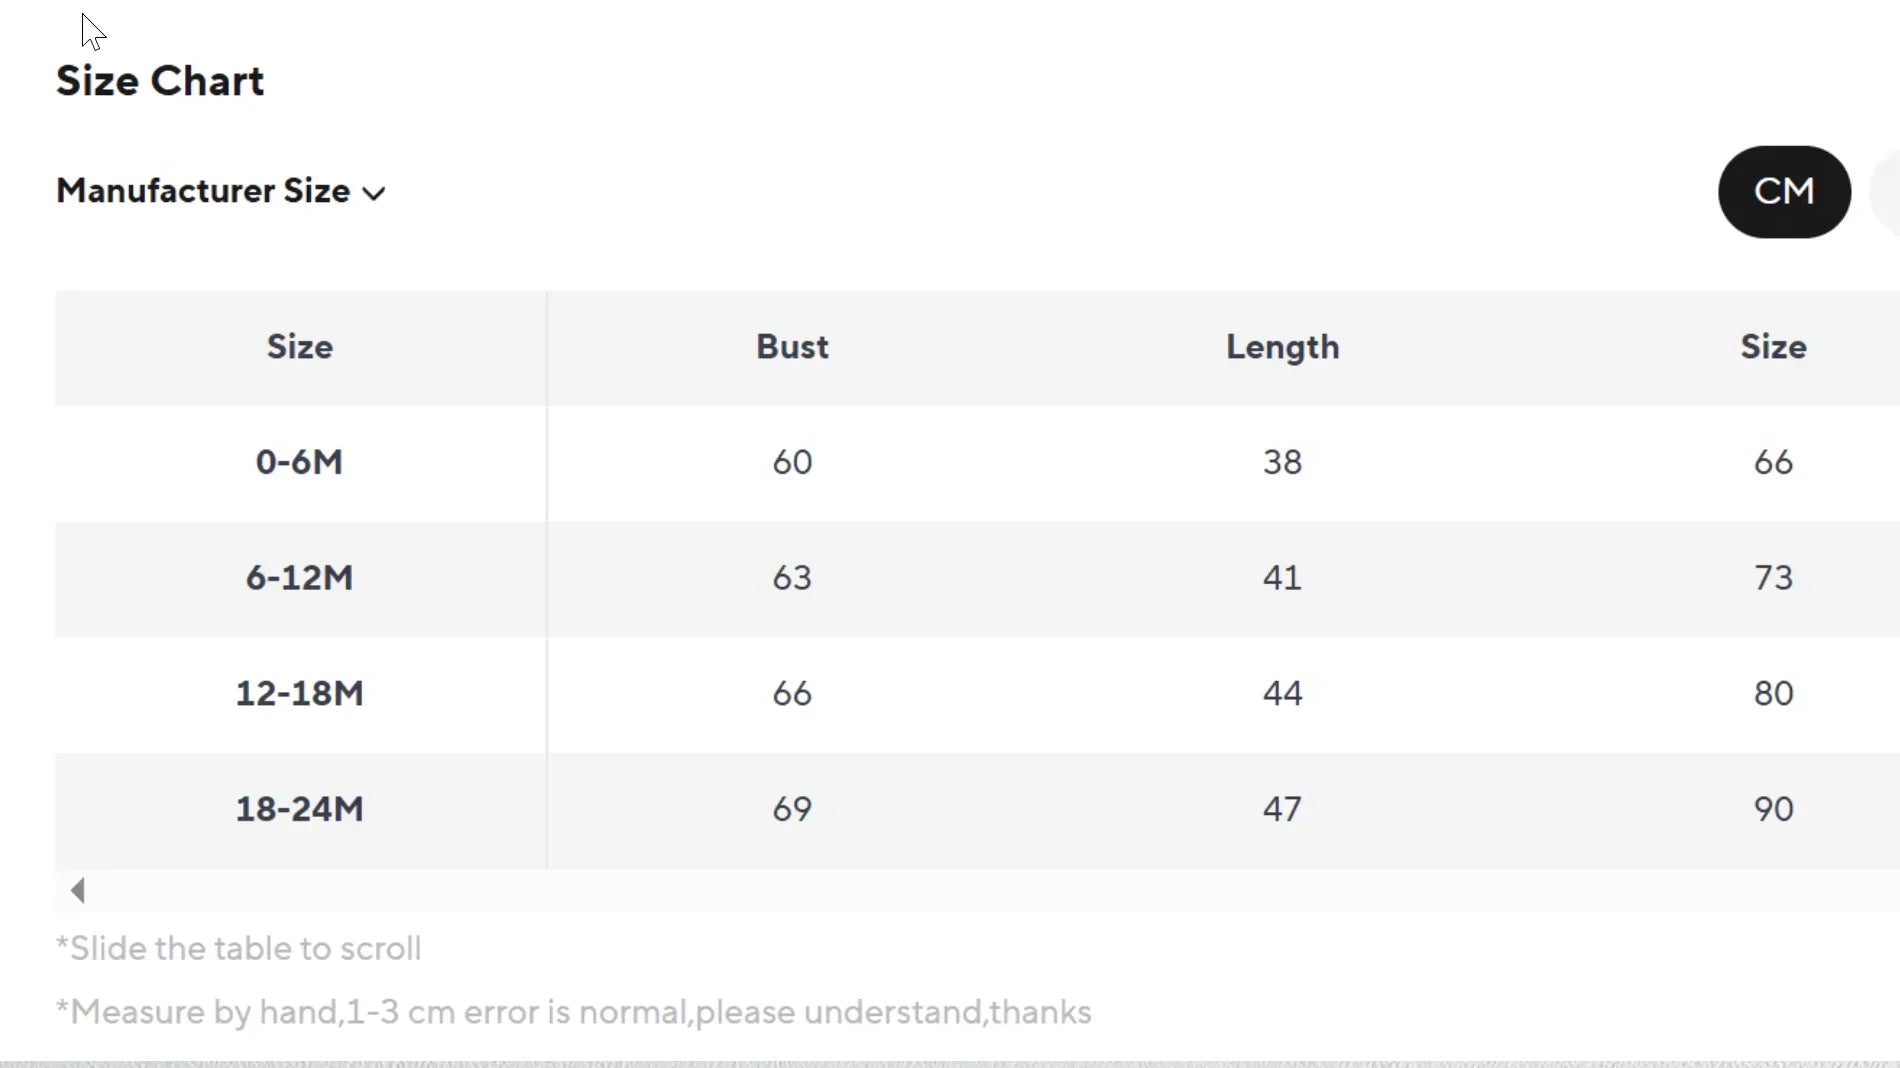The height and width of the screenshot is (1068, 1900).
Task: Click the Size value 90 cell
Action: coord(1773,809)
